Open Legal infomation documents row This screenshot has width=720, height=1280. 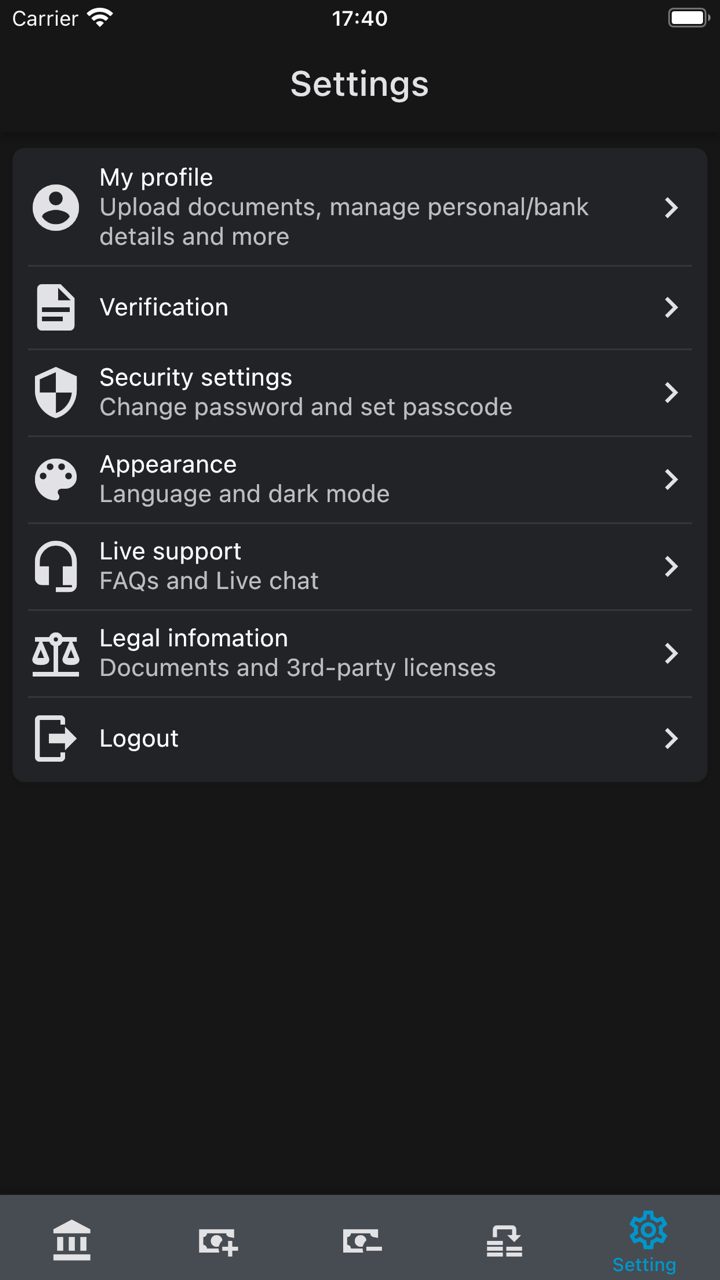[300, 653]
